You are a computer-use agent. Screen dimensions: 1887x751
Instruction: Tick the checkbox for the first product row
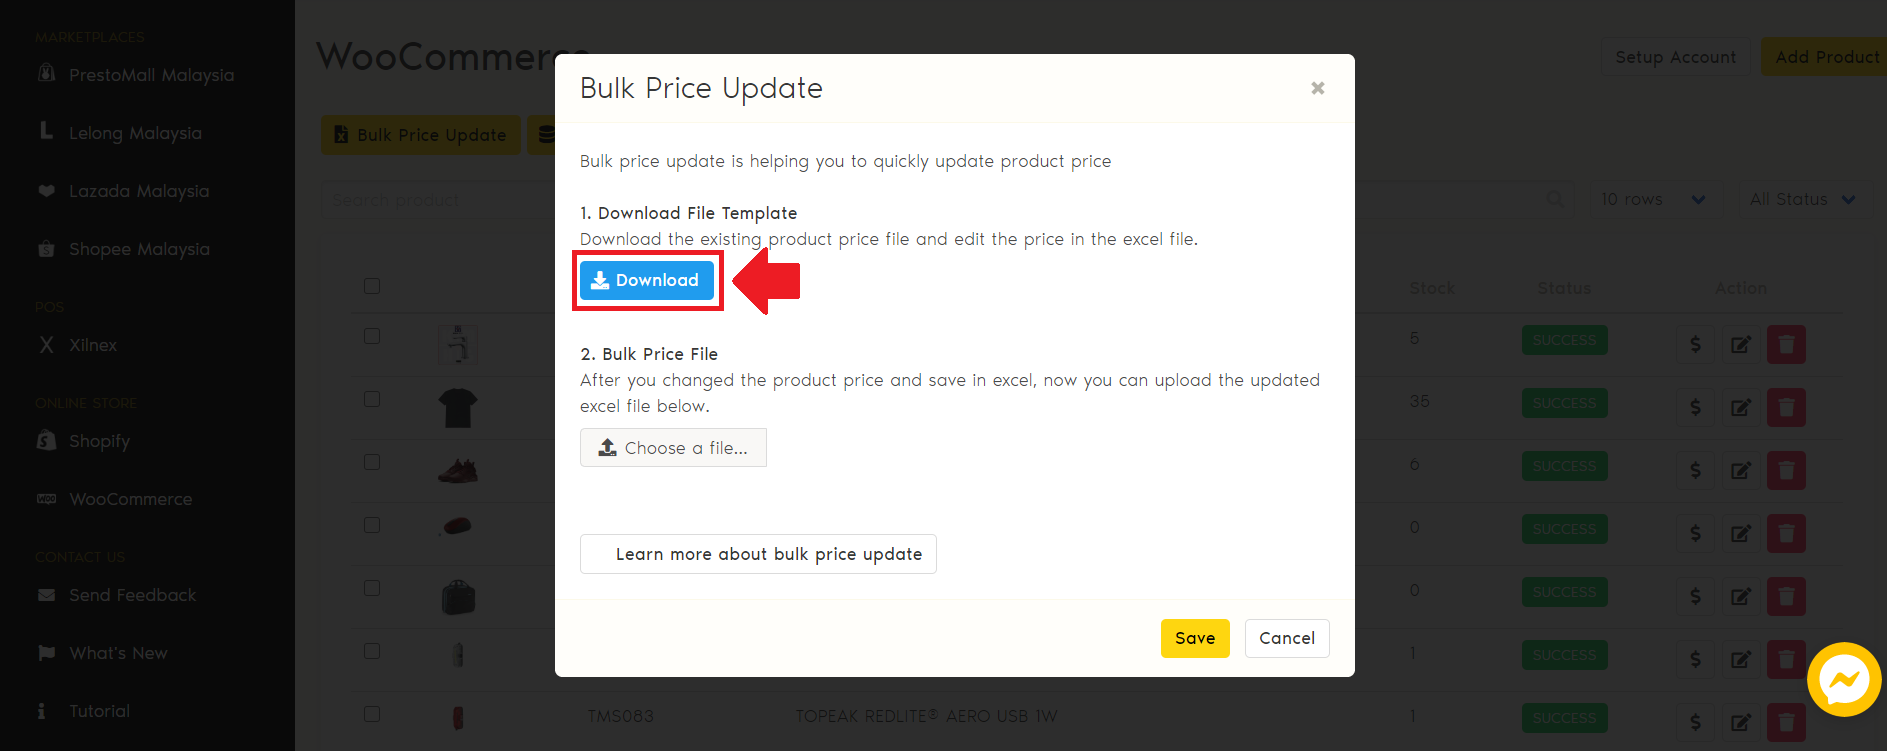372,336
